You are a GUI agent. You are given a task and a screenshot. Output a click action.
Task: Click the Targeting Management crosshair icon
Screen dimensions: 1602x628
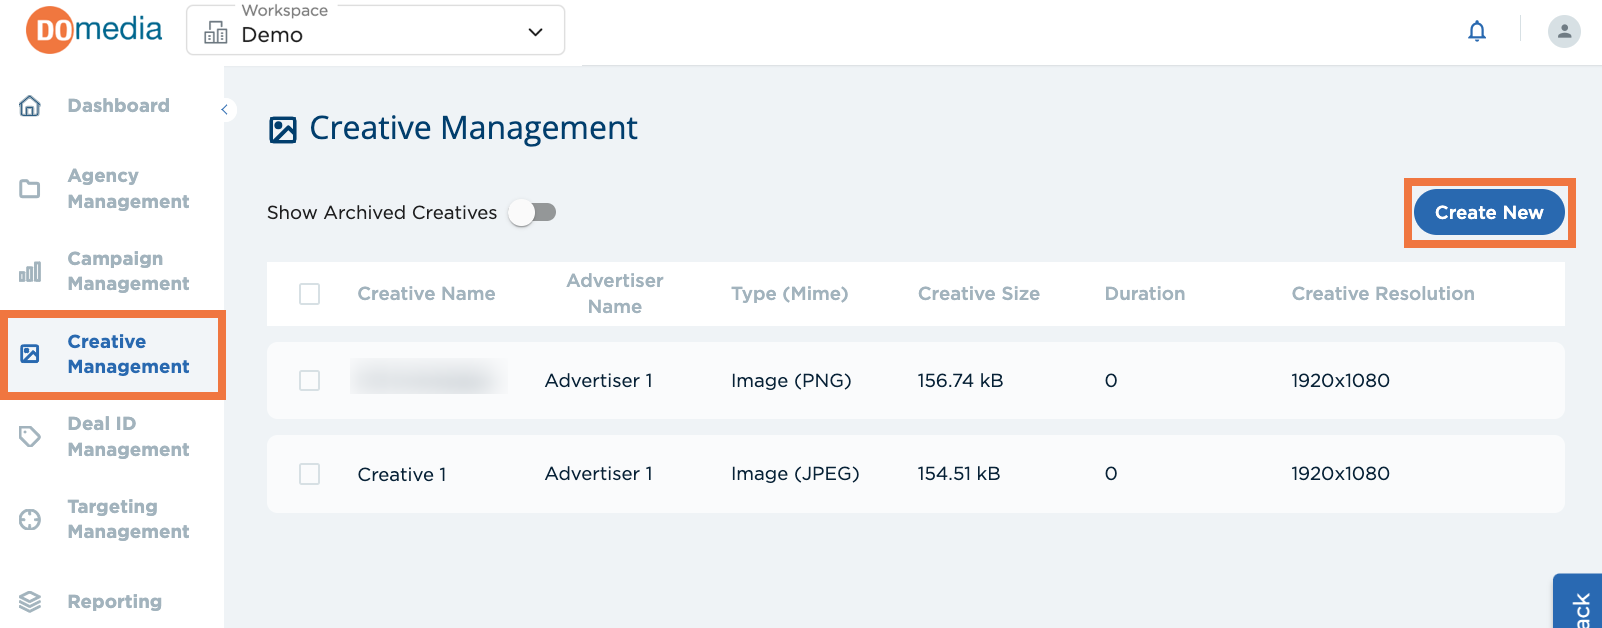[30, 519]
